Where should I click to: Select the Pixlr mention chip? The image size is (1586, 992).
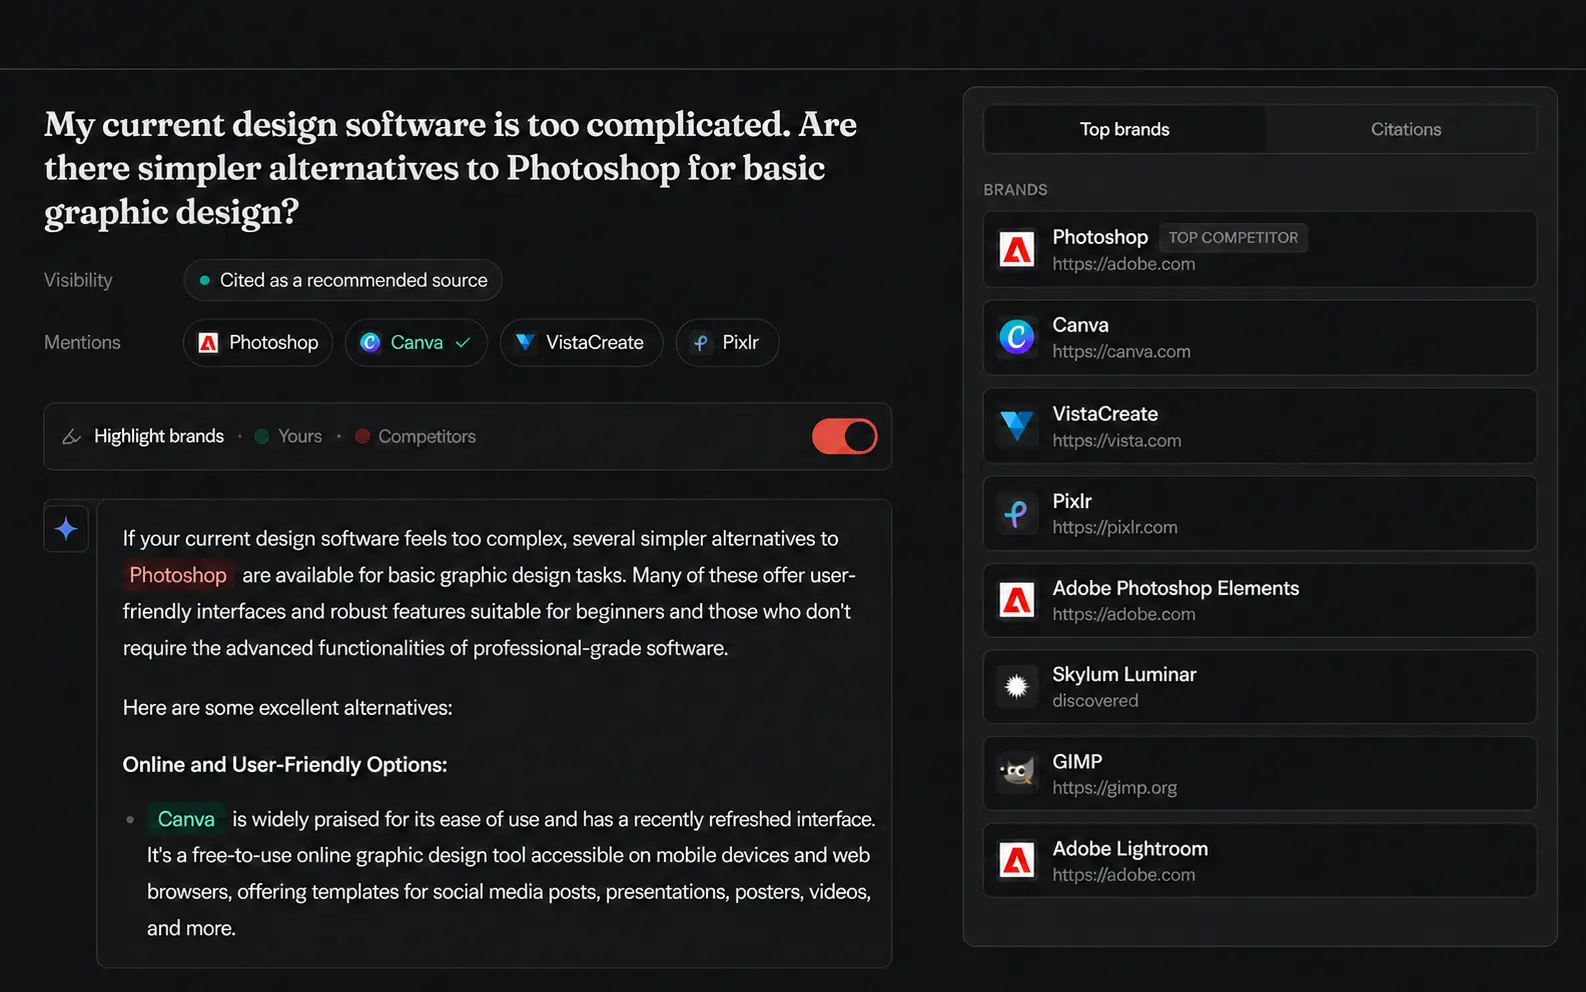(x=727, y=343)
